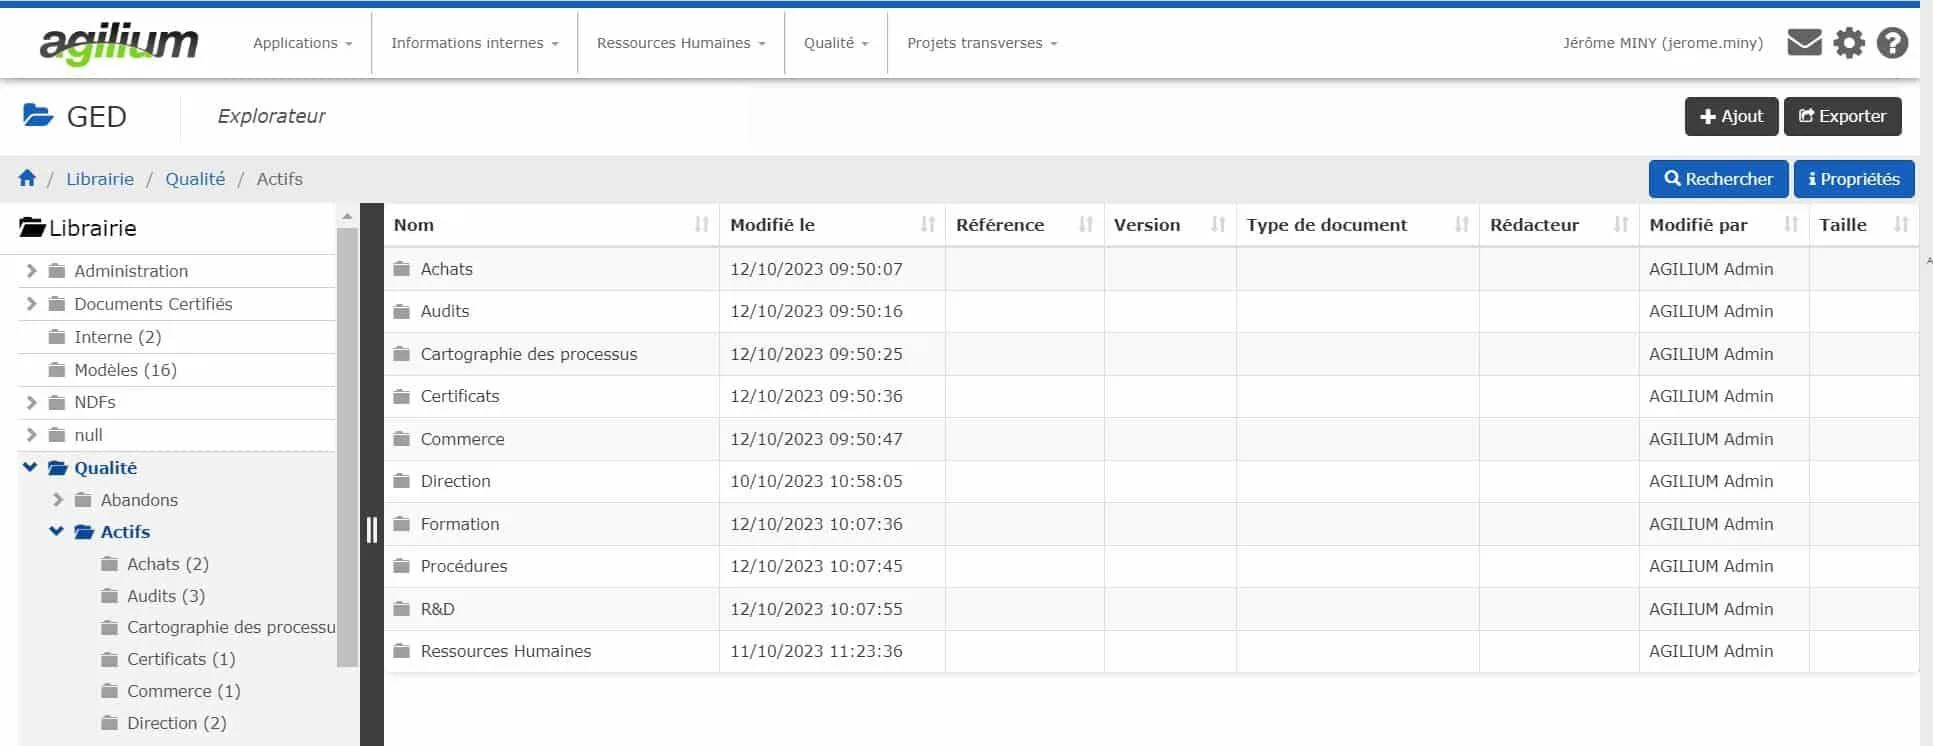
Task: Click folder icon of Cartographie des processus row
Action: [402, 354]
